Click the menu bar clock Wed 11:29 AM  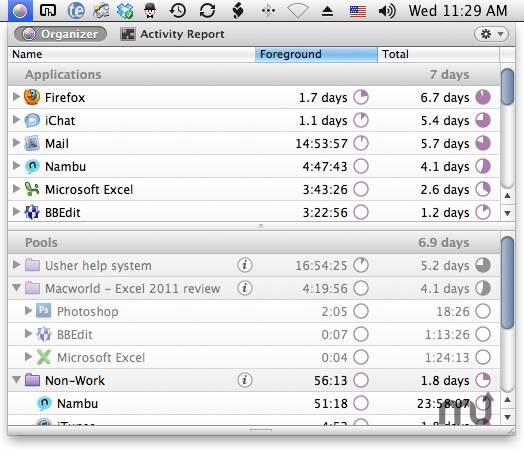click(x=458, y=11)
